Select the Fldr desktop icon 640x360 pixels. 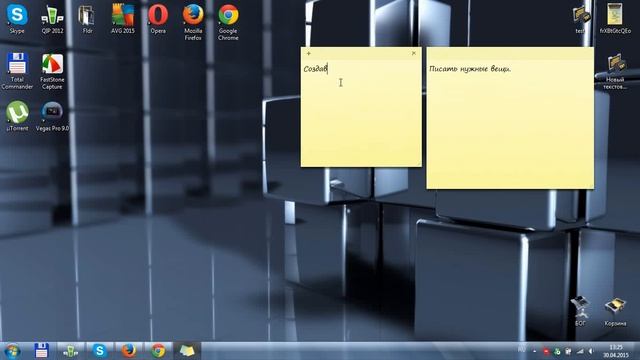(87, 18)
